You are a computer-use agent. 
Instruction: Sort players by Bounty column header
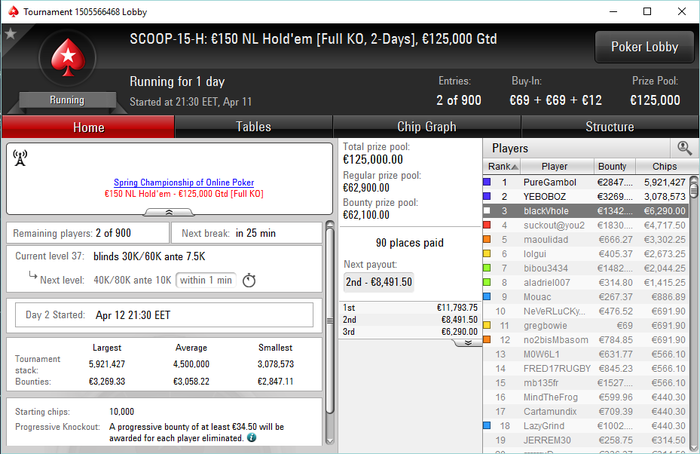click(x=612, y=167)
